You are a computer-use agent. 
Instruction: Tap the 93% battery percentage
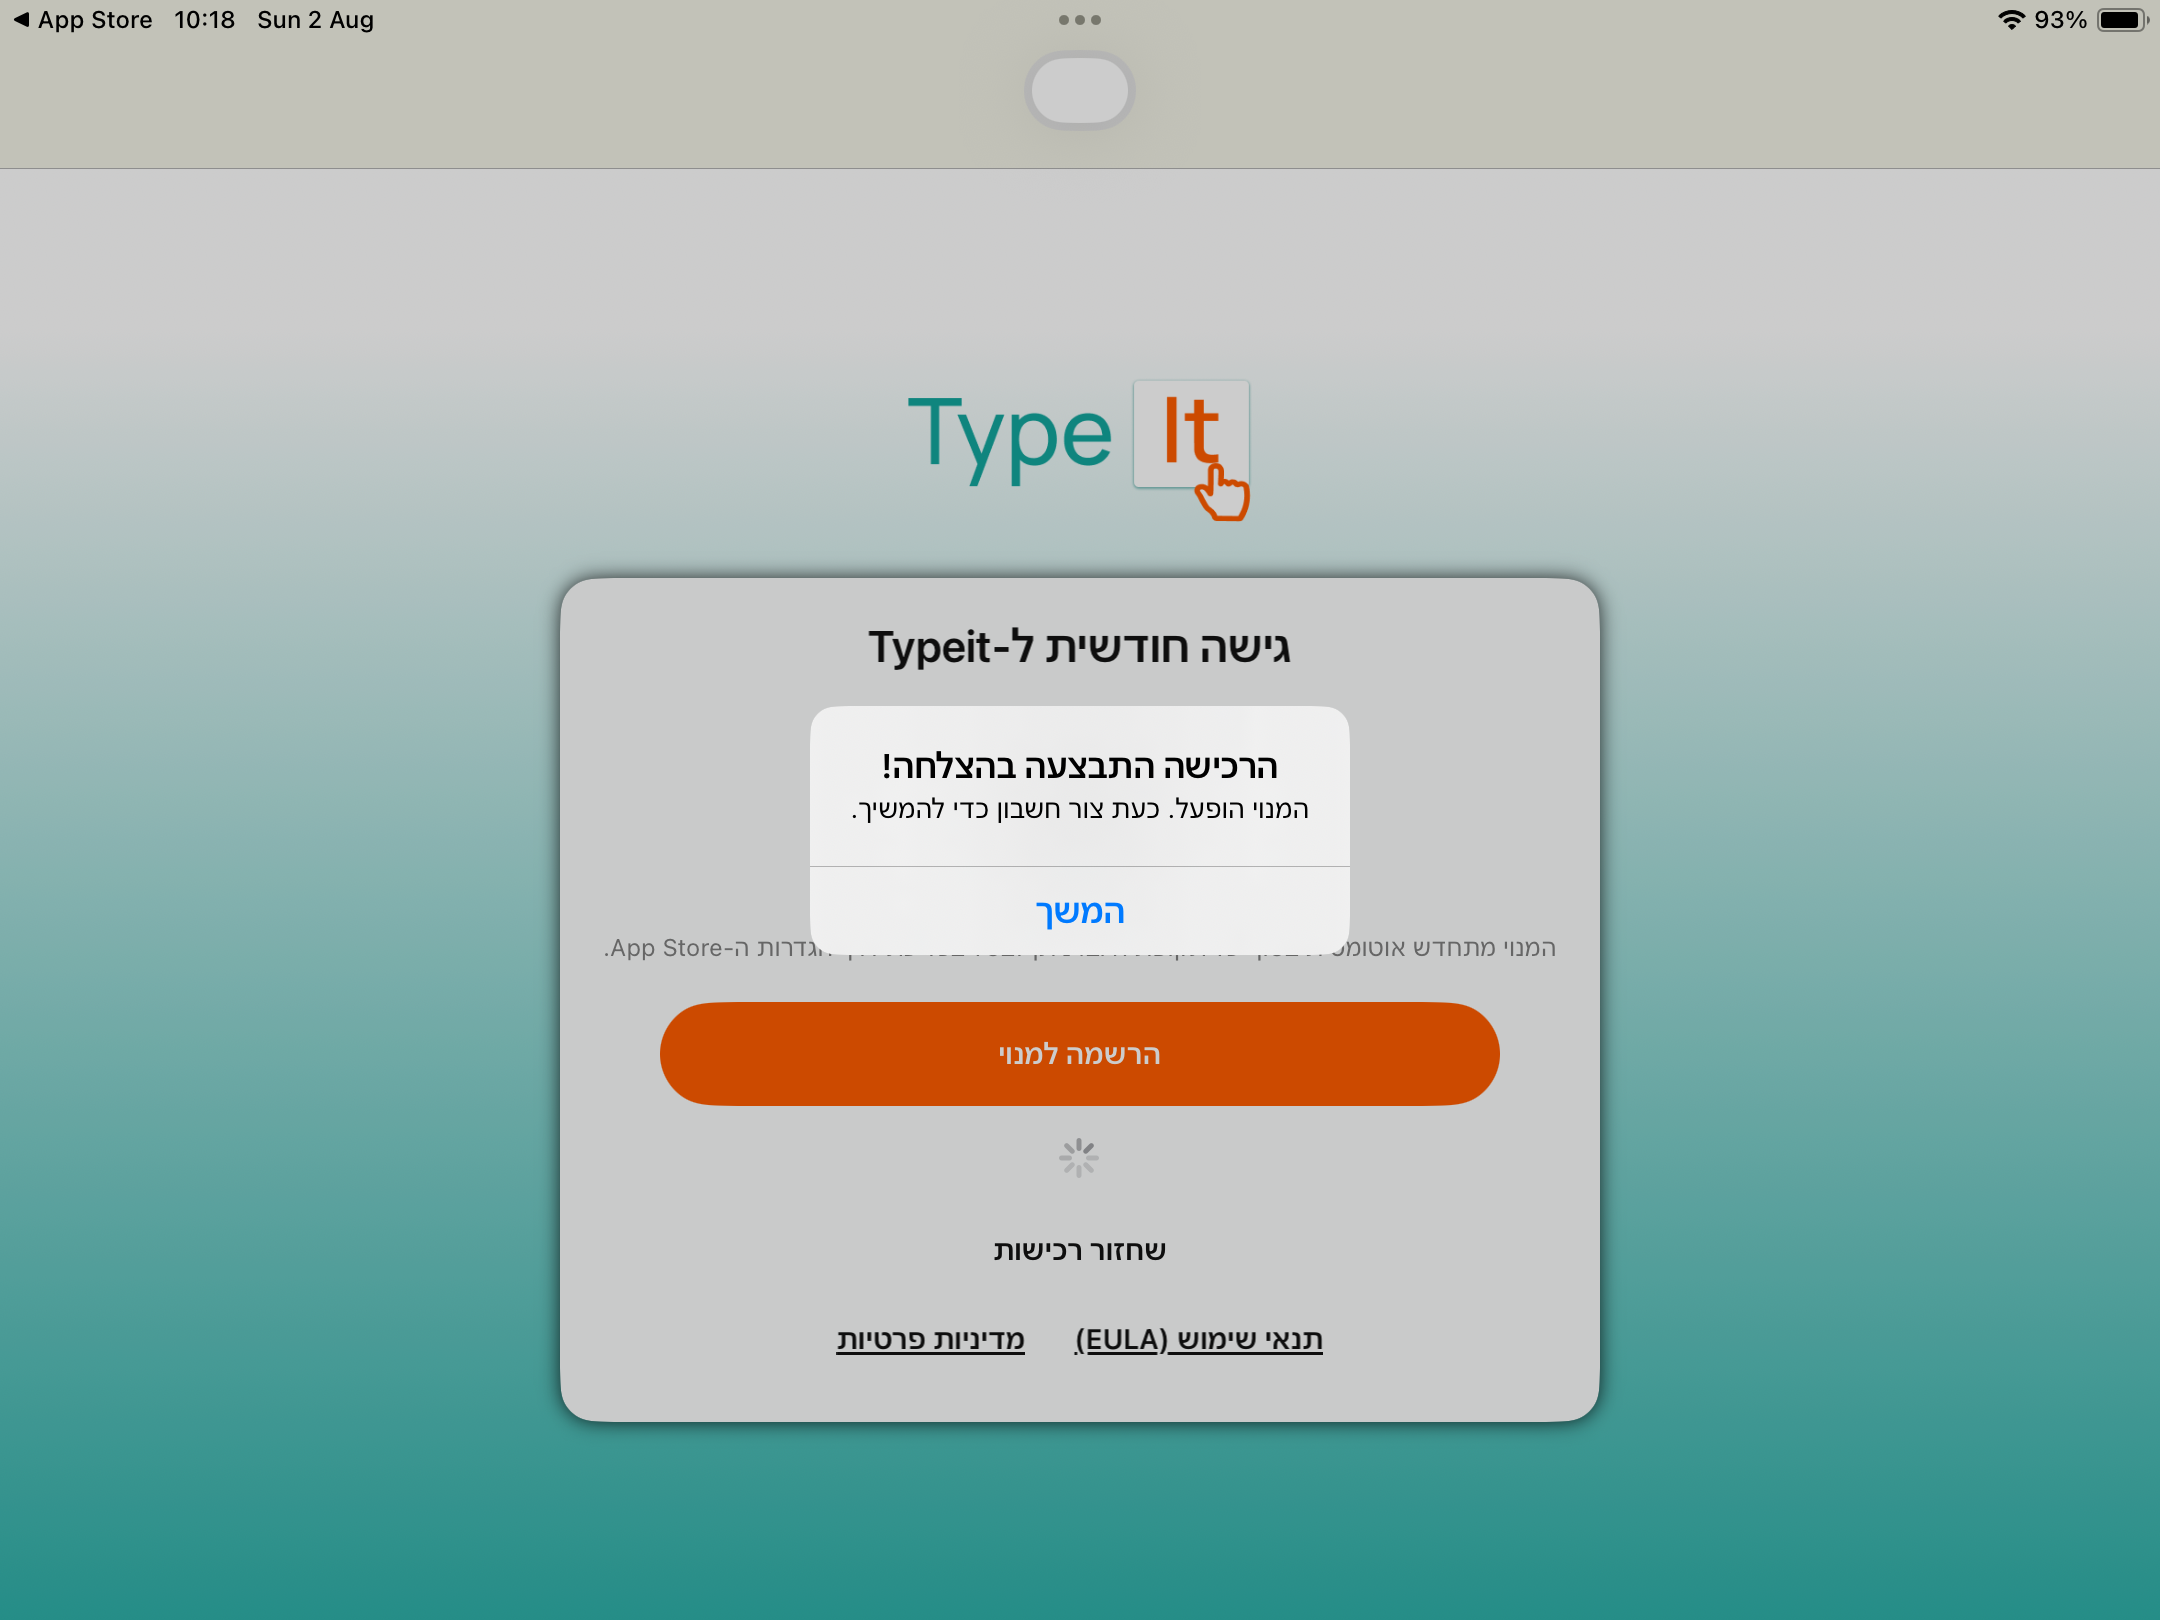(x=2061, y=20)
